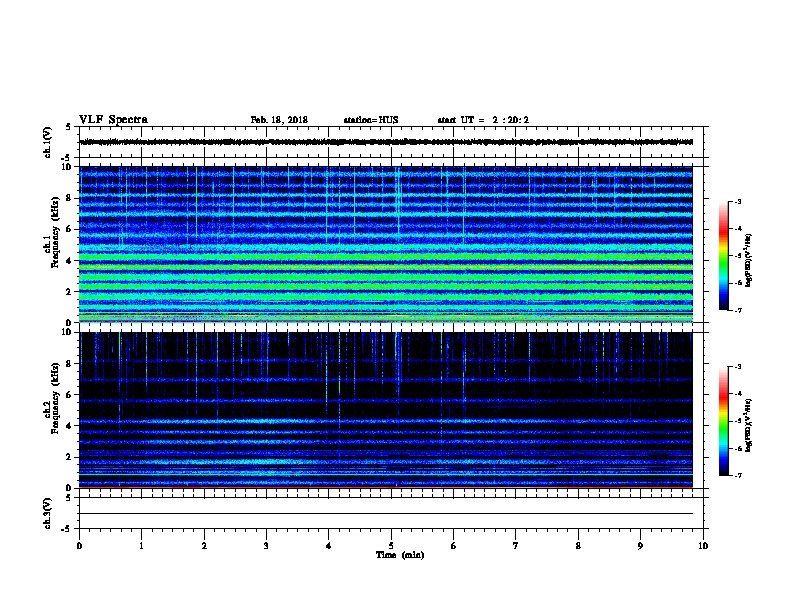Click the ch.1 color bar unit label
The height and width of the screenshot is (612, 792).
pos(748,260)
